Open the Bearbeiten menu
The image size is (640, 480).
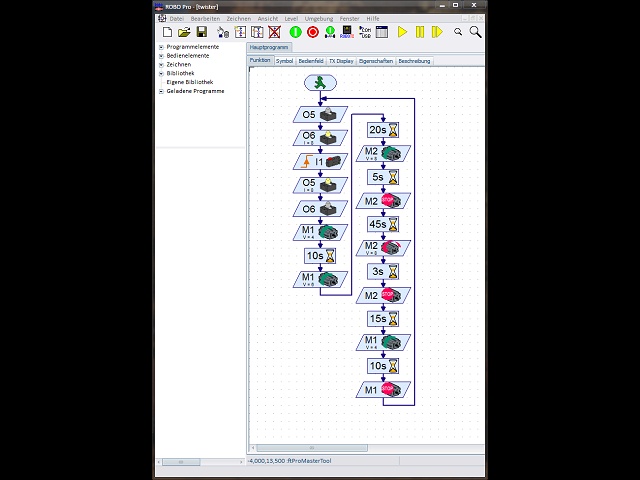[x=205, y=19]
